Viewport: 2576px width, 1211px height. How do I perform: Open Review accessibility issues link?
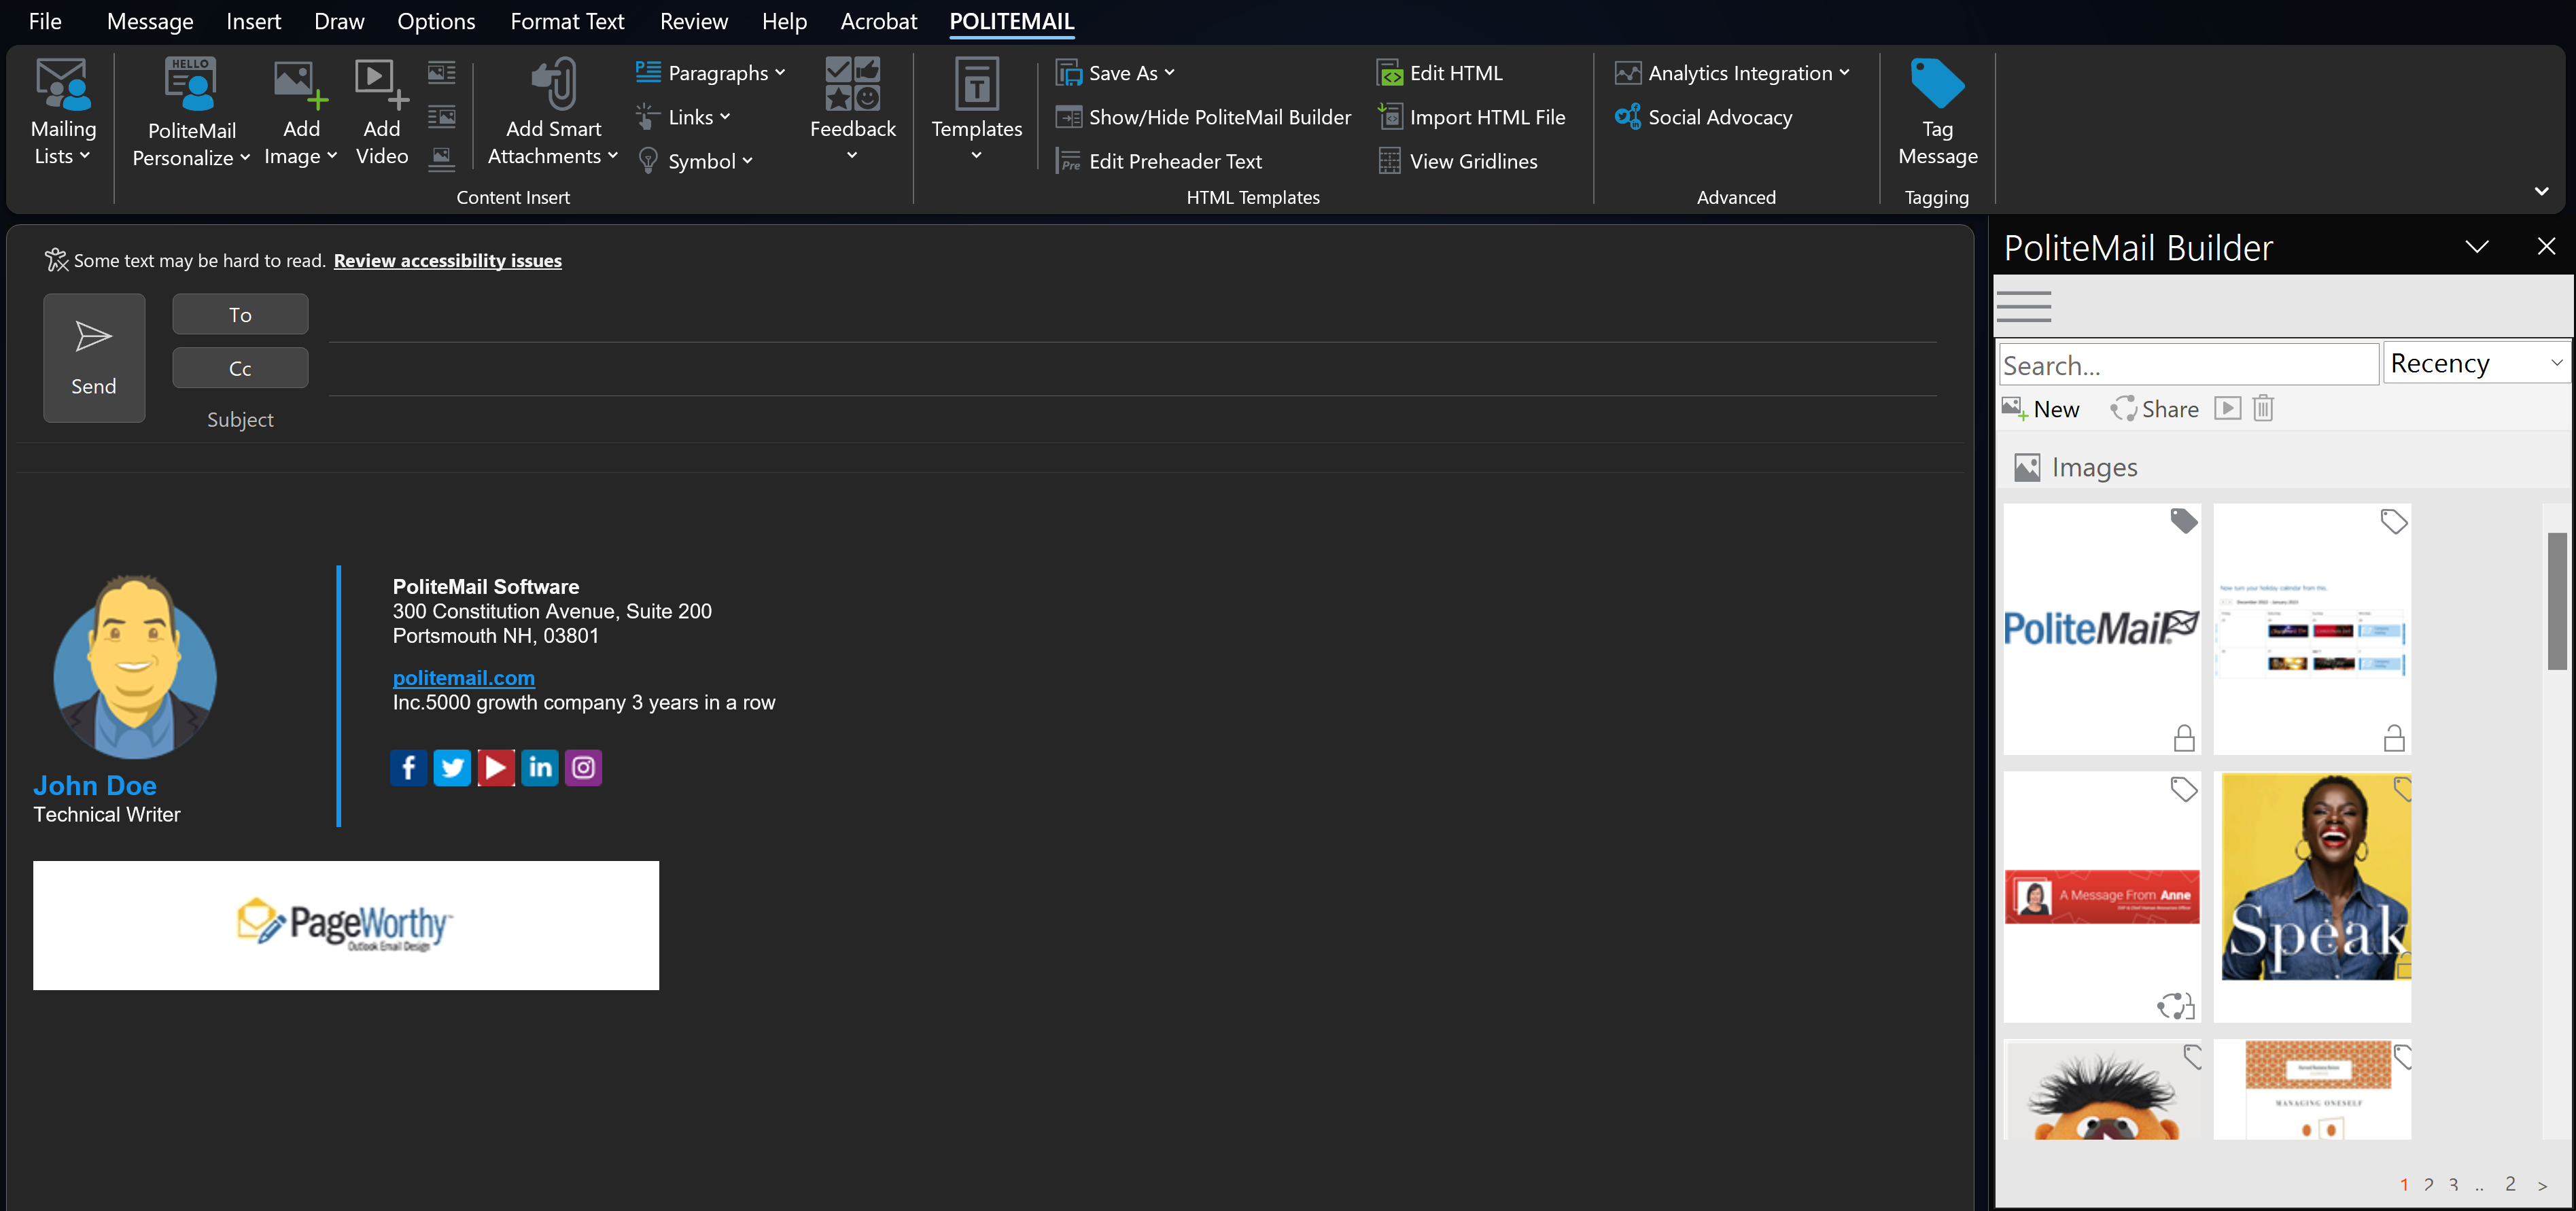pos(447,261)
